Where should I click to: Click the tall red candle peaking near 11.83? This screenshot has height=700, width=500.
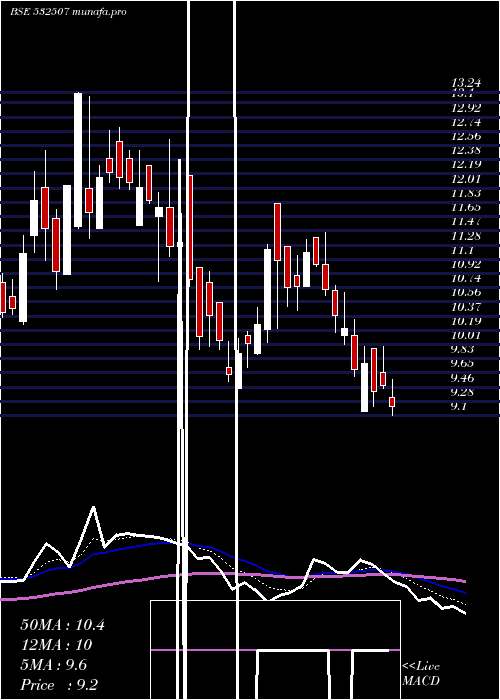(x=278, y=231)
